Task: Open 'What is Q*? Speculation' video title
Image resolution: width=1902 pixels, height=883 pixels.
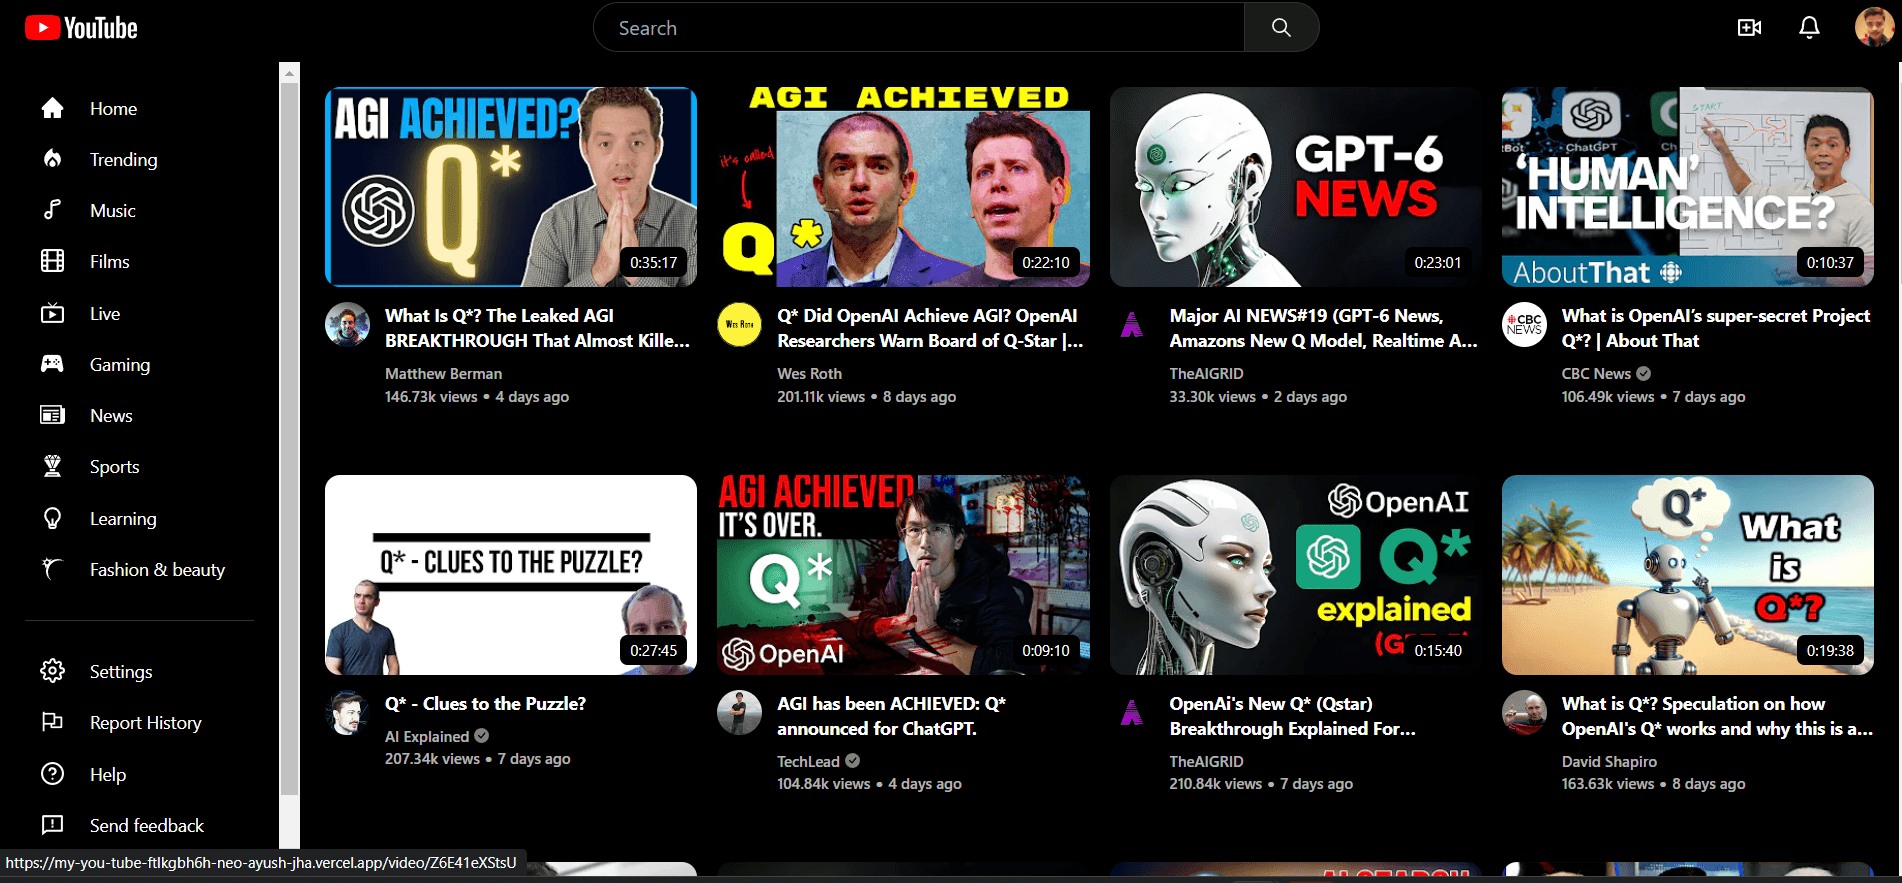Action: 1717,716
